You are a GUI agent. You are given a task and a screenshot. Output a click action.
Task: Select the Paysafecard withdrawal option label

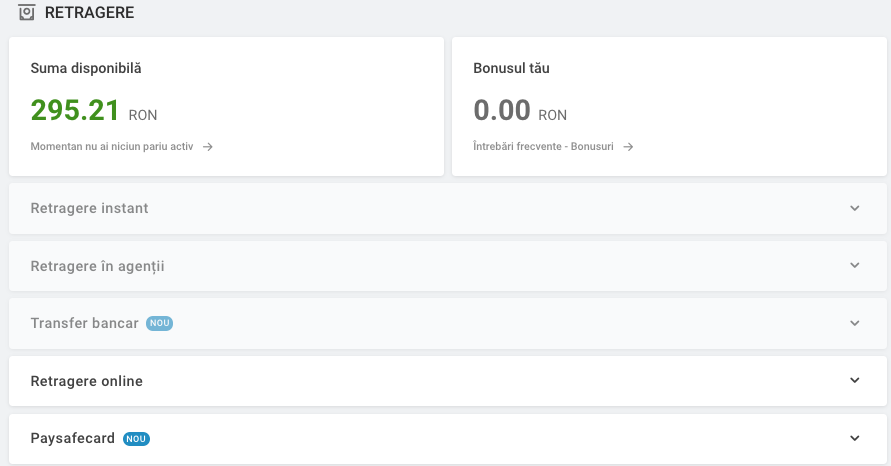[72, 439]
